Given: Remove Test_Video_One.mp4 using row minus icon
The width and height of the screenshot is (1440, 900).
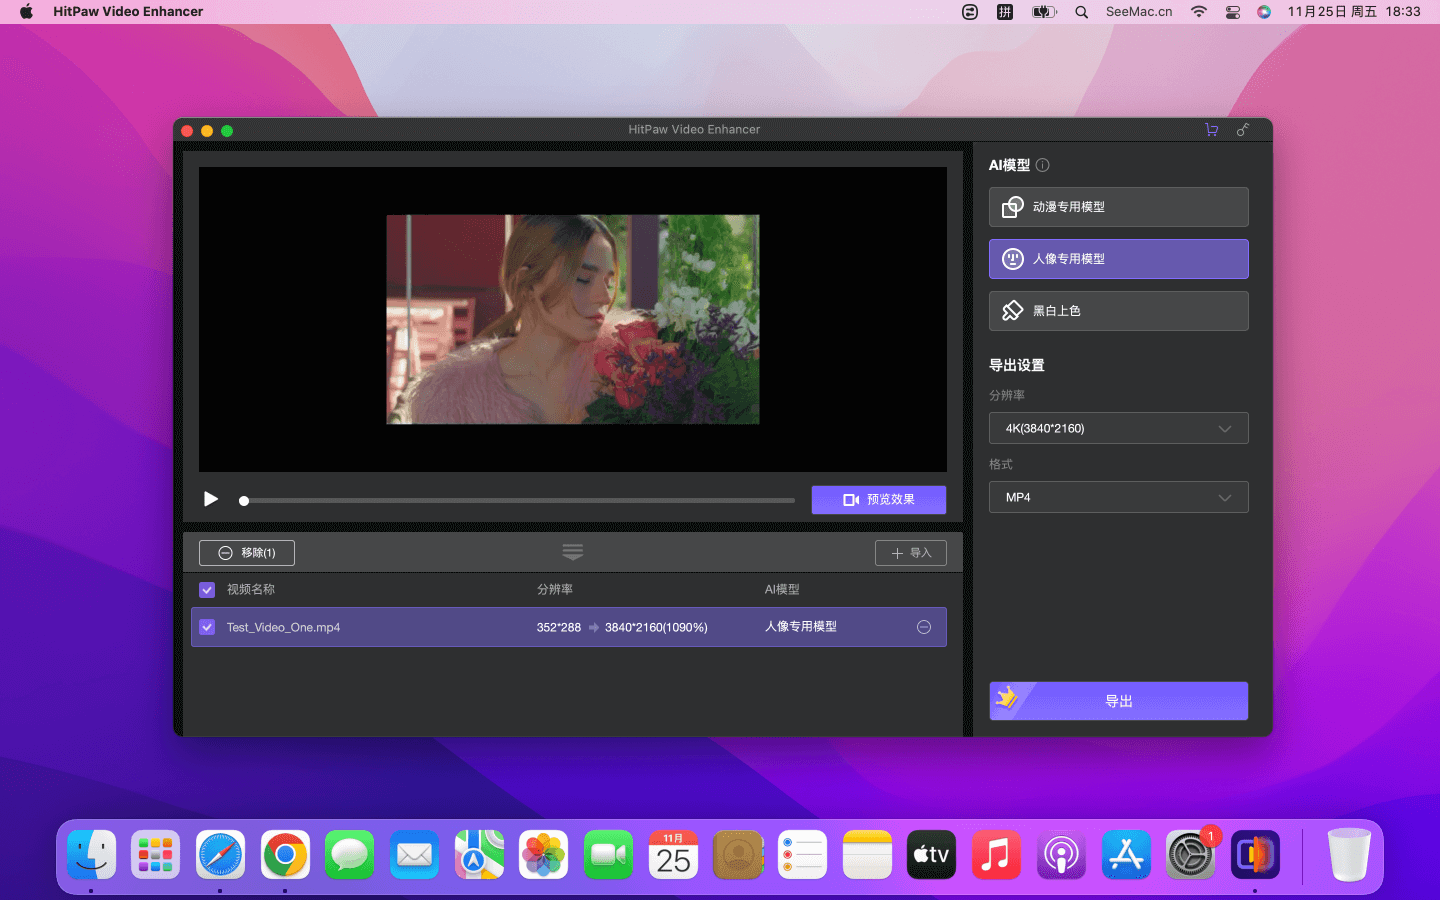Looking at the screenshot, I should [x=924, y=627].
